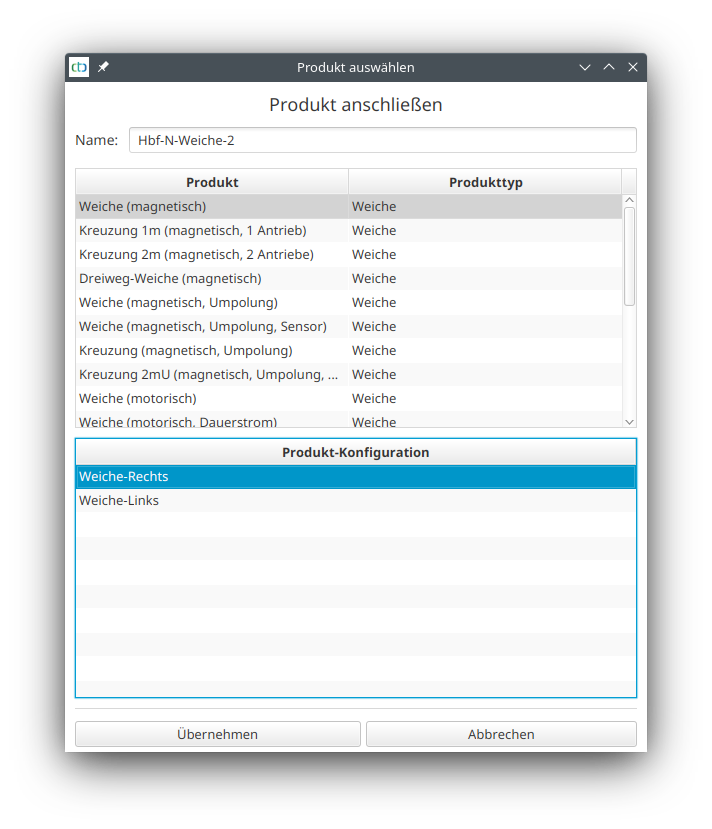Select the Weiche (magnetisch) row
Viewport: 712px width, 829px height.
click(349, 206)
